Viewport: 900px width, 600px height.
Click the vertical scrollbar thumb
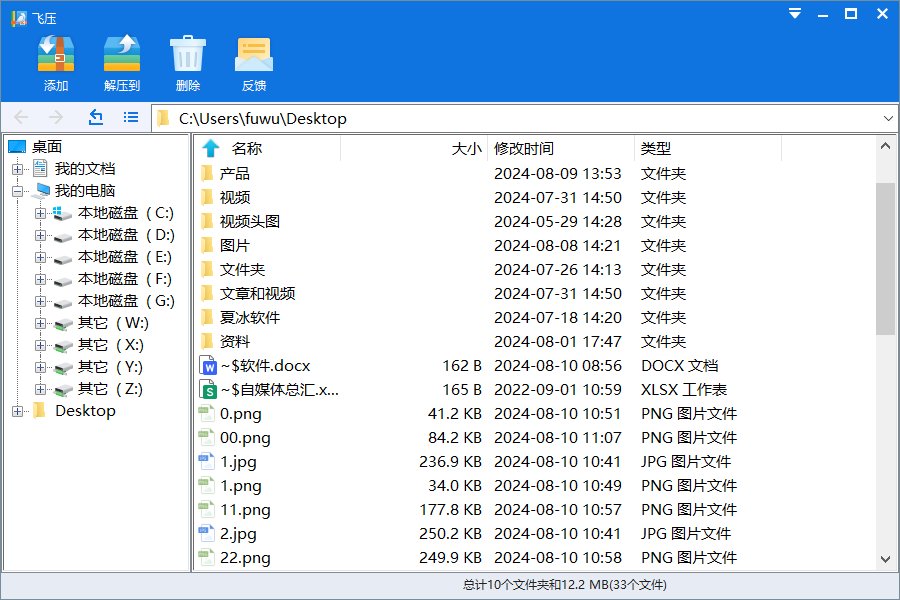[885, 258]
